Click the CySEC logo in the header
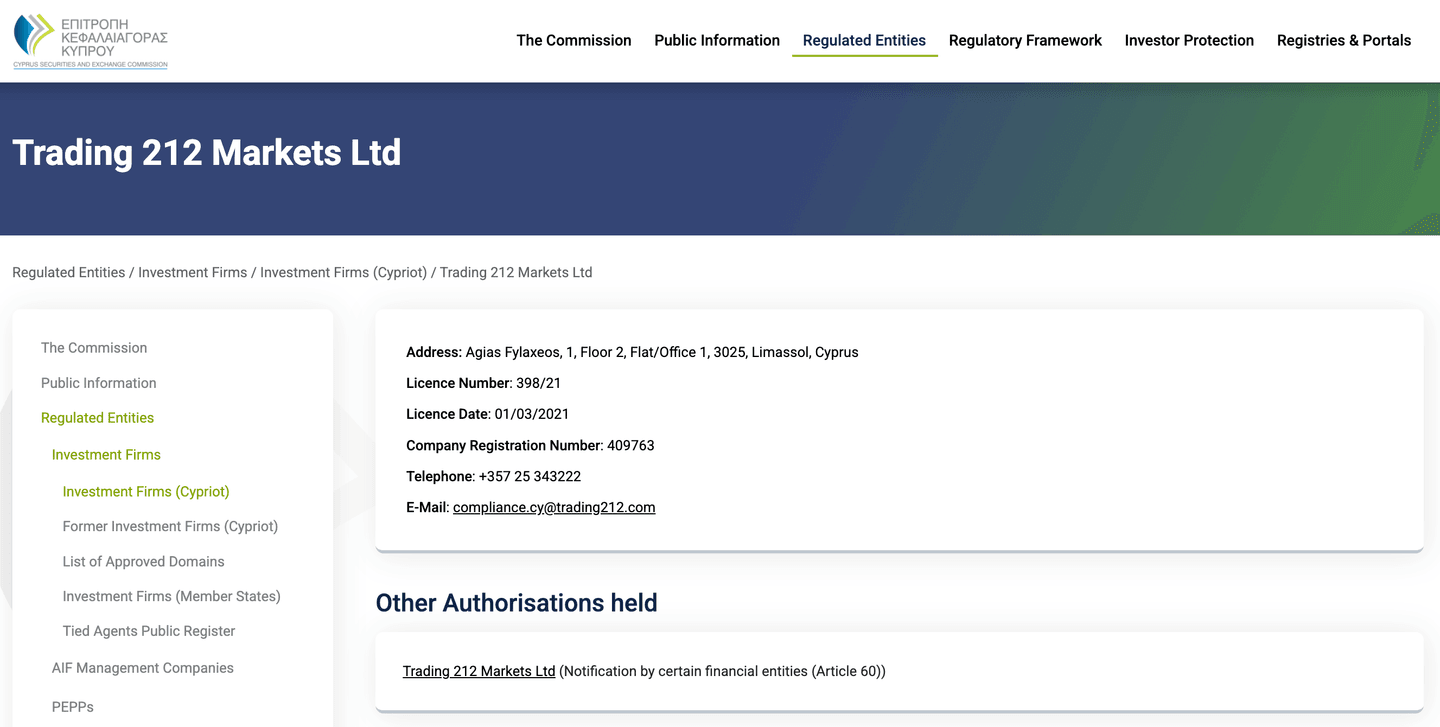Screen dimensions: 1440x727 pyautogui.click(x=90, y=41)
